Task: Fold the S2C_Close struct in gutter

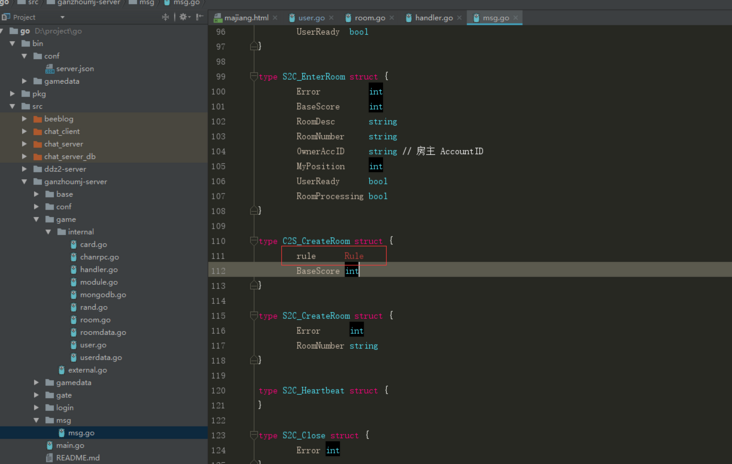Action: (255, 436)
